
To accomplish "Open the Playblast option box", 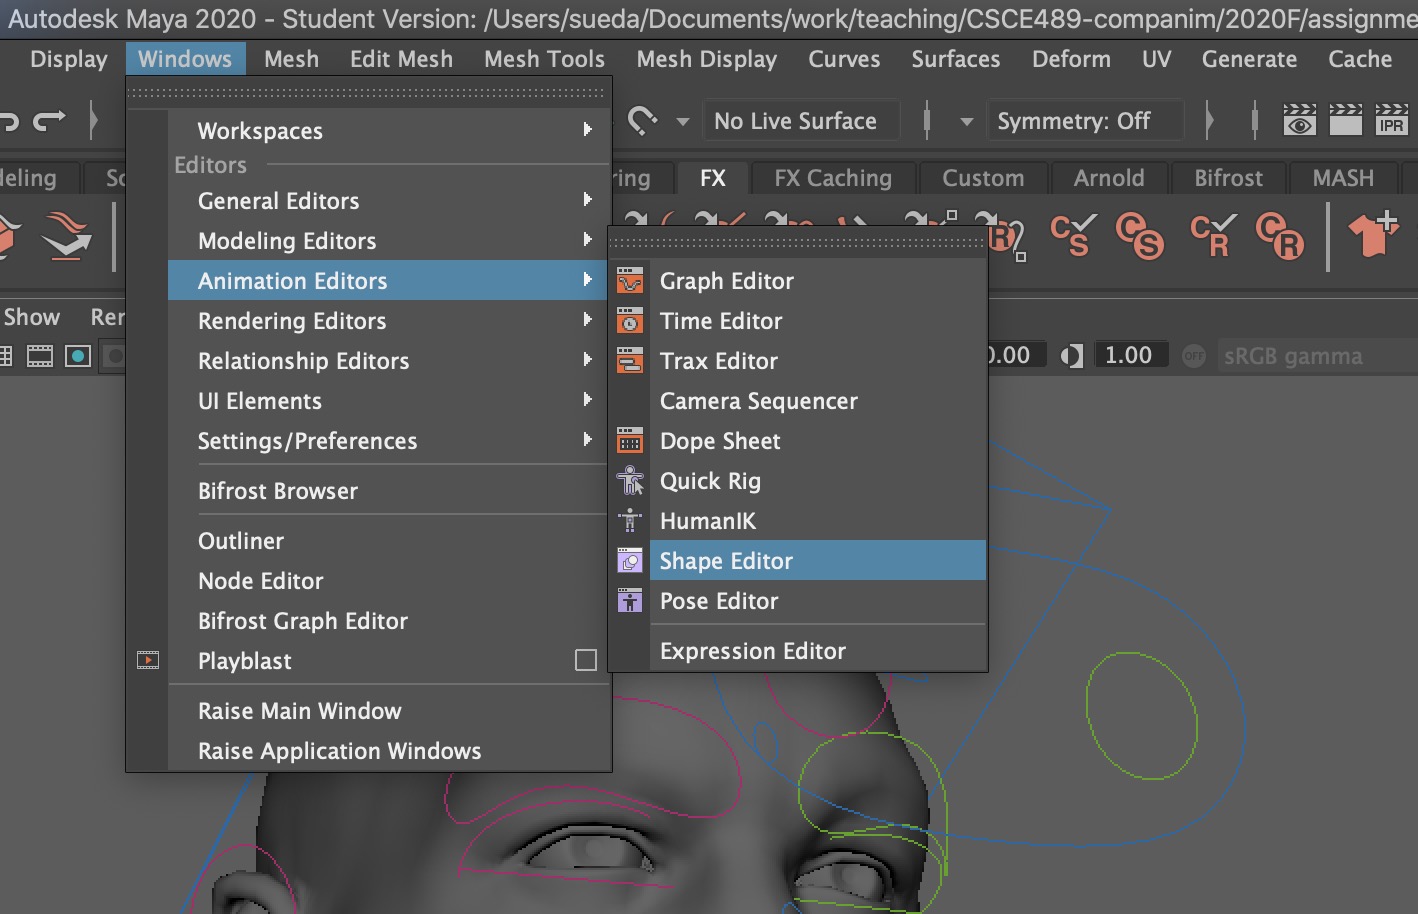I will (586, 661).
